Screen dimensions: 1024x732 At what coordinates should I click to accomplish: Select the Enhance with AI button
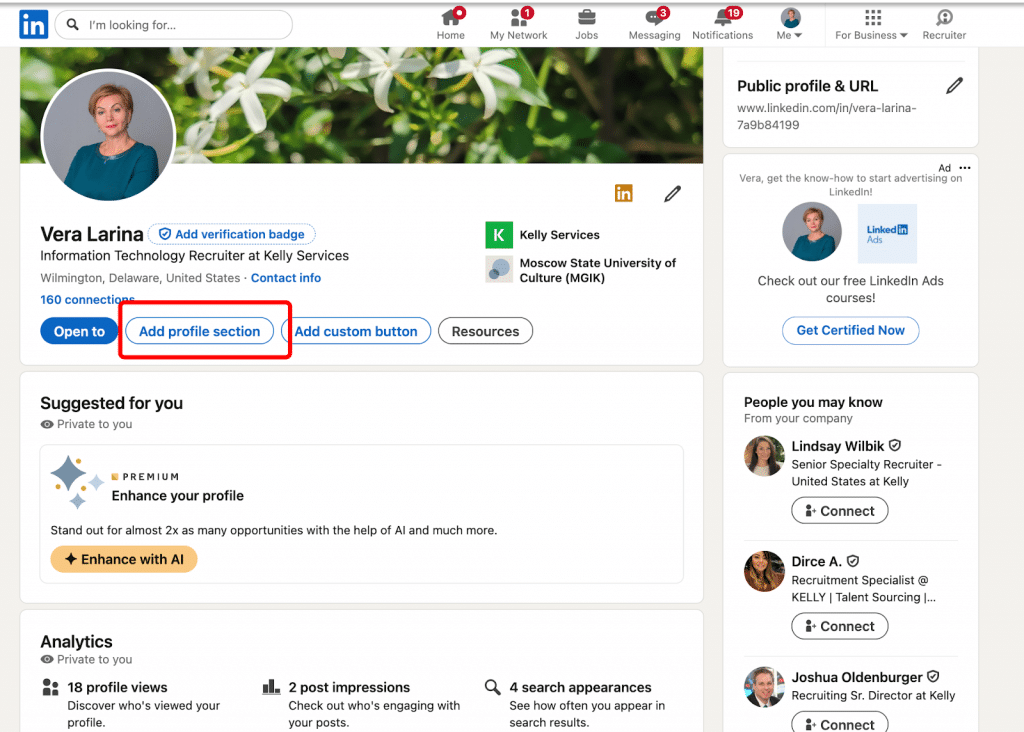(x=123, y=559)
